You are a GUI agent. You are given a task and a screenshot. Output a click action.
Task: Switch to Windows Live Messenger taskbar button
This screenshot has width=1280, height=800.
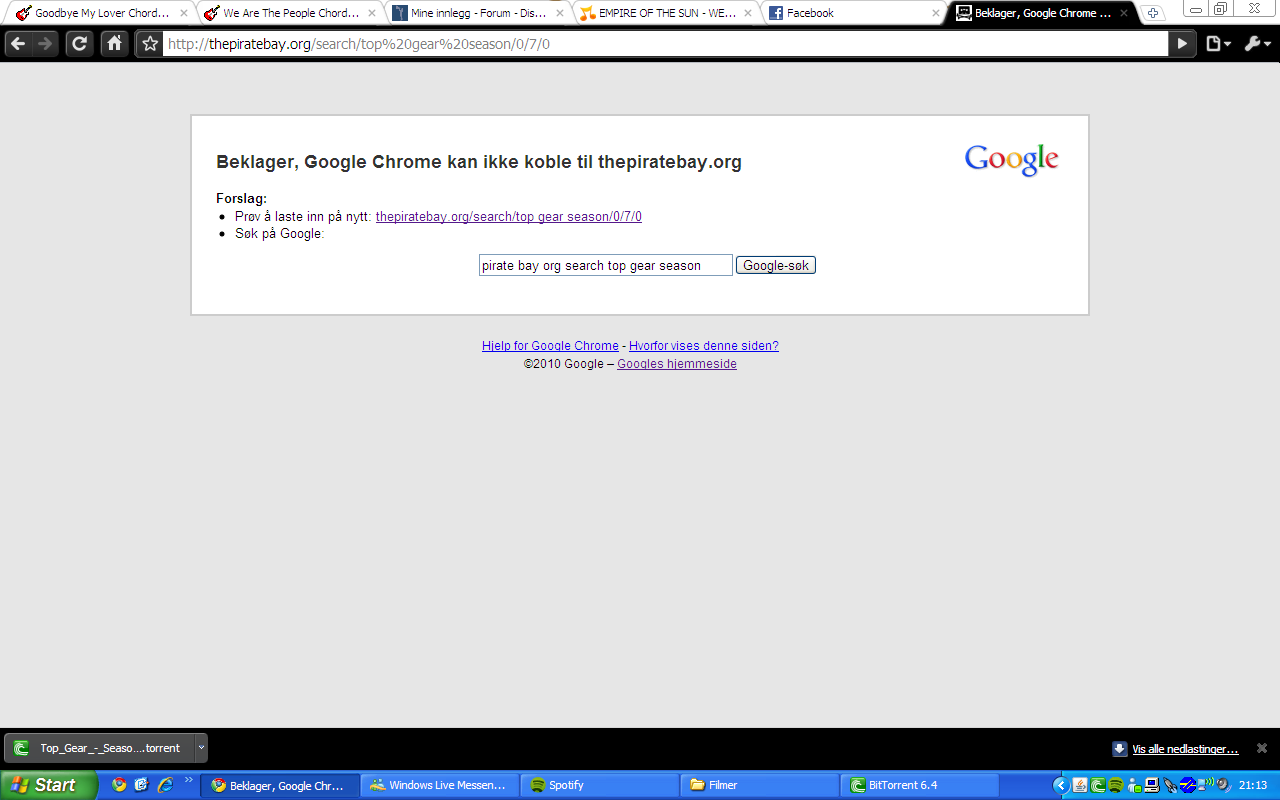coord(440,785)
